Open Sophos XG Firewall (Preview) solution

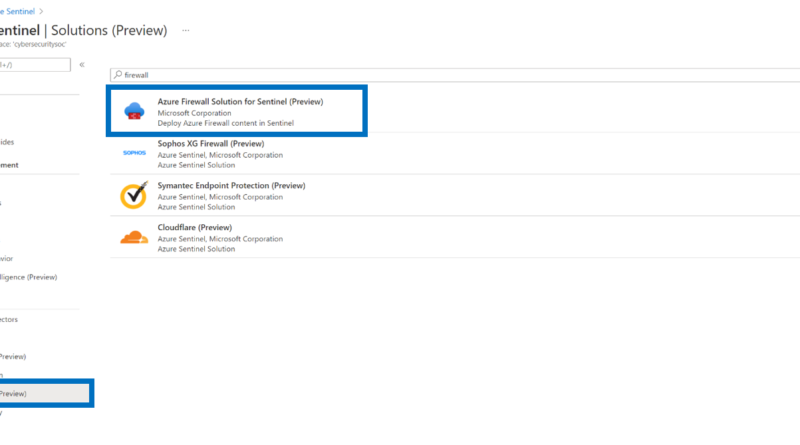(211, 143)
